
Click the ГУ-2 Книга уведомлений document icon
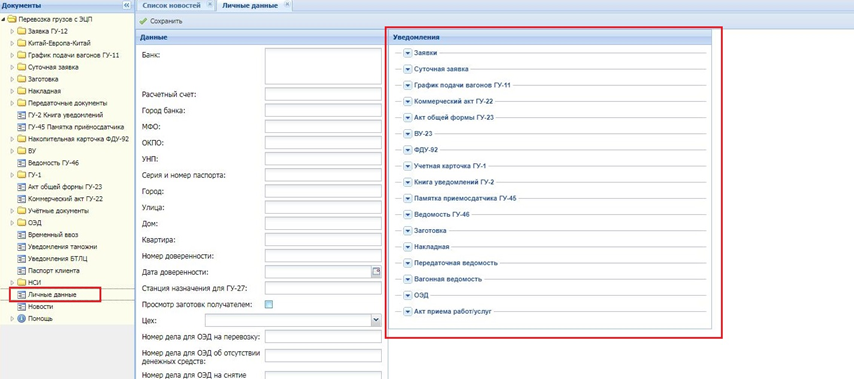22,115
